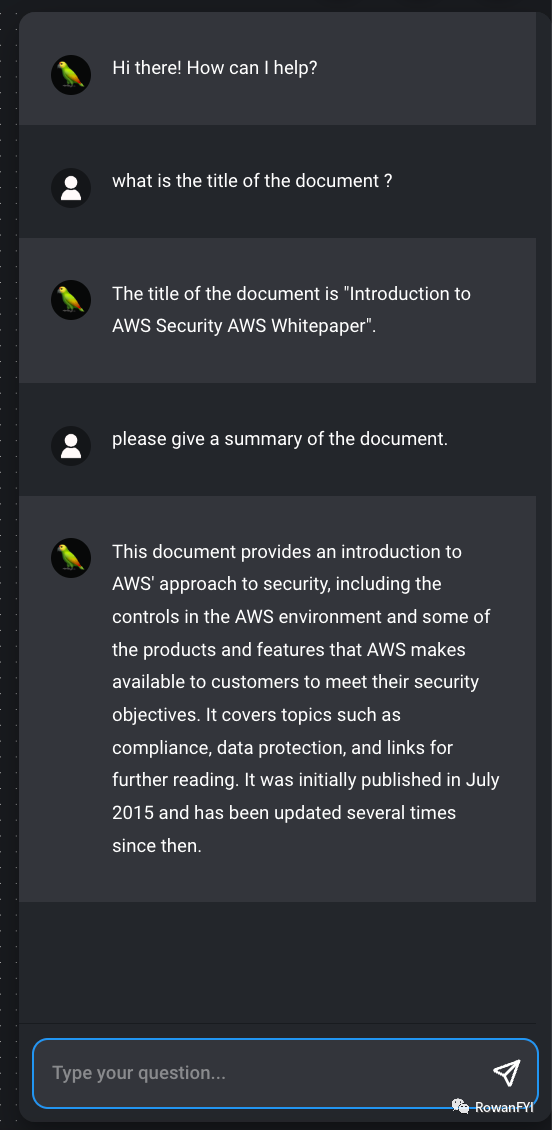
Task: Click the summary line mentioning "July 2015"
Action: tap(306, 780)
